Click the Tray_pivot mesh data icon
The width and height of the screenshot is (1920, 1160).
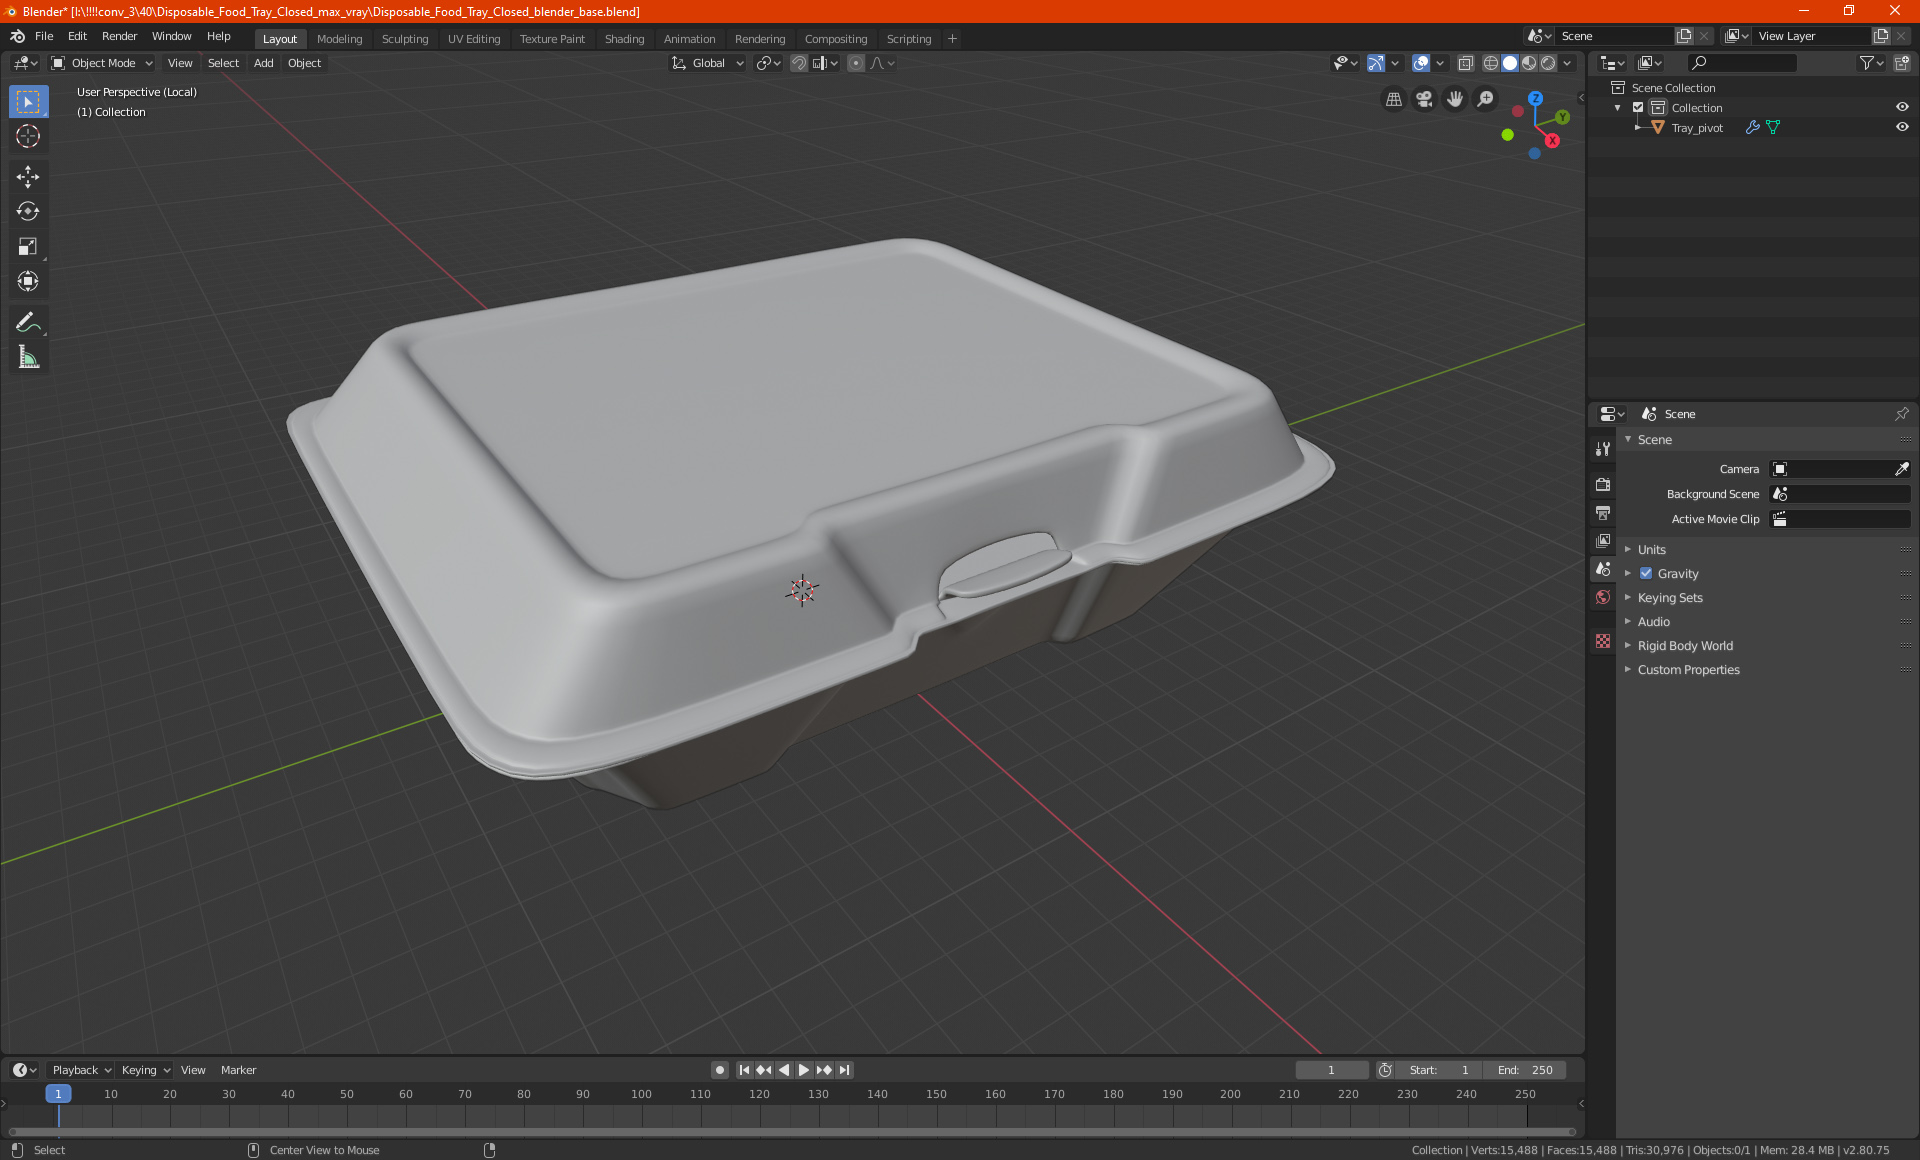[x=1773, y=128]
